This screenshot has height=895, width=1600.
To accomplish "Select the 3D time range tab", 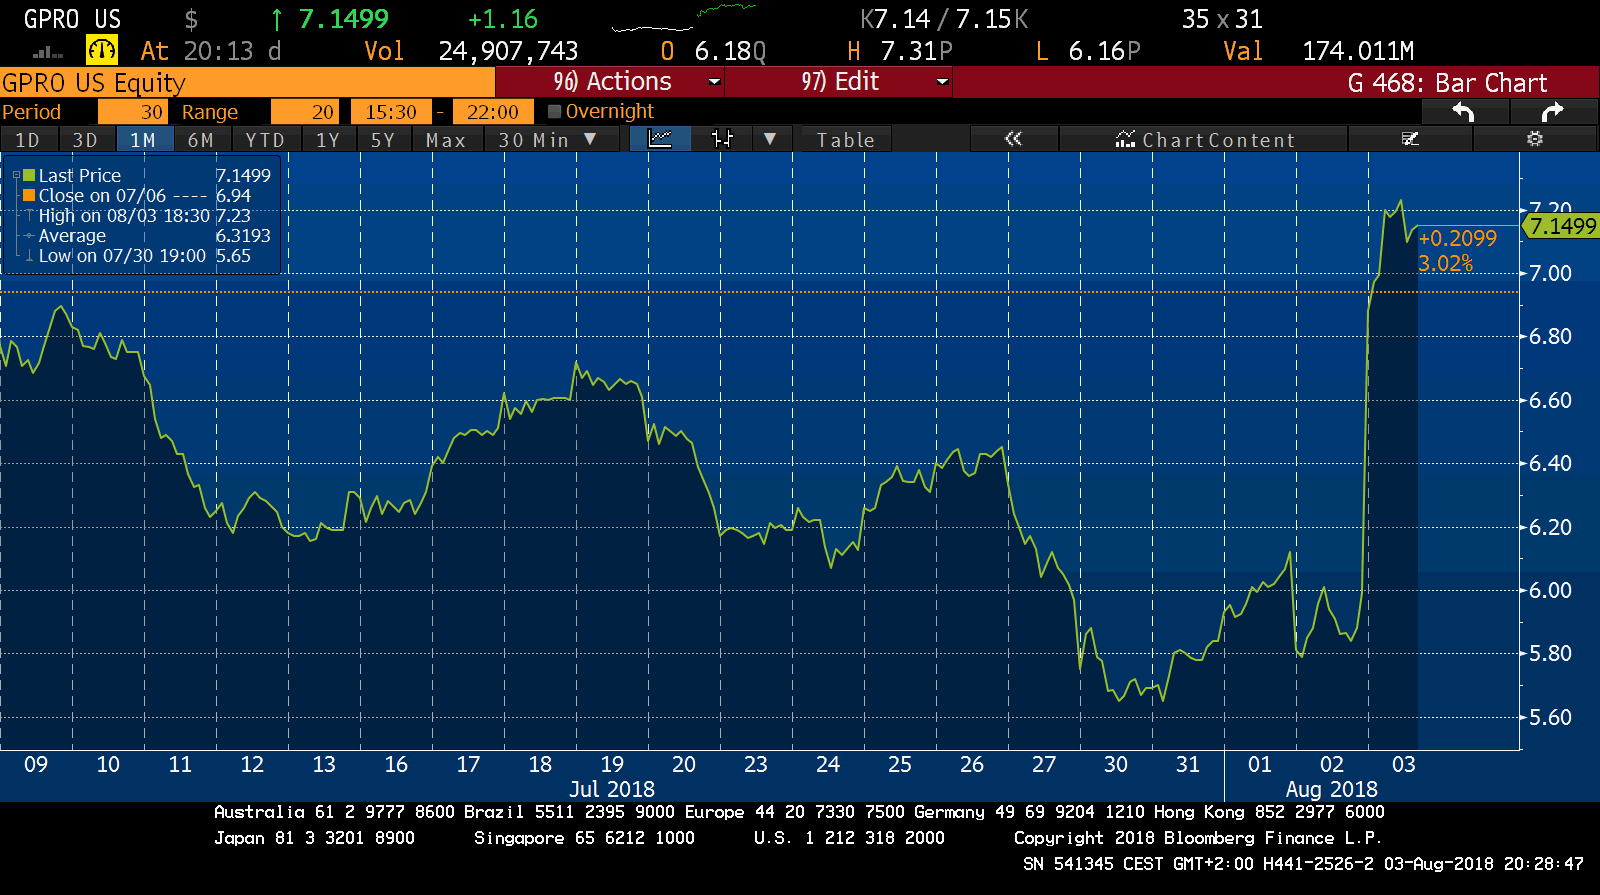I will 86,140.
